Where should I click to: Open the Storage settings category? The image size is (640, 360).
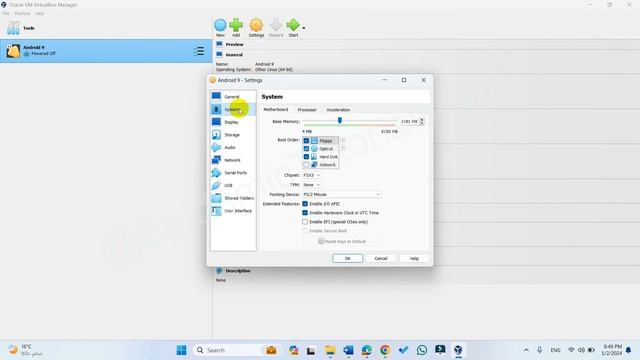[x=233, y=135]
